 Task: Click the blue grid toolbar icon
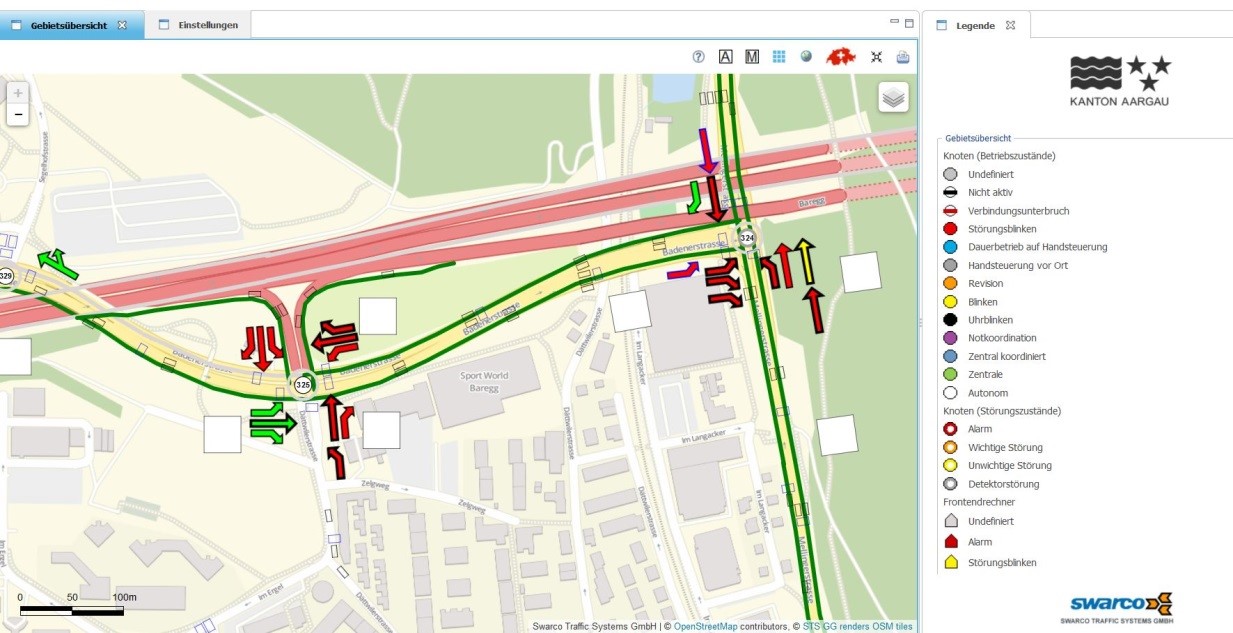(779, 57)
